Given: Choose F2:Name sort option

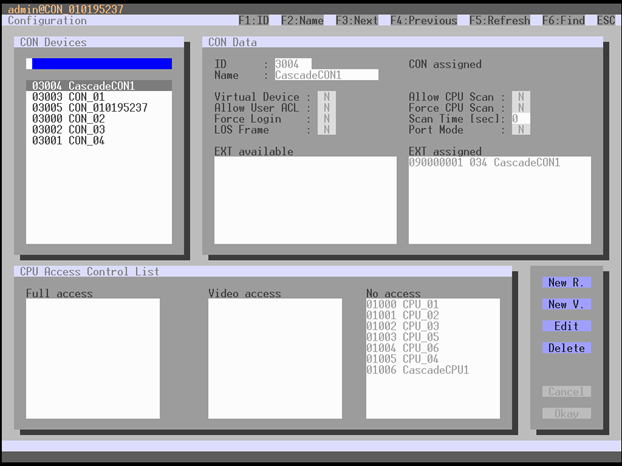Looking at the screenshot, I should pyautogui.click(x=302, y=20).
